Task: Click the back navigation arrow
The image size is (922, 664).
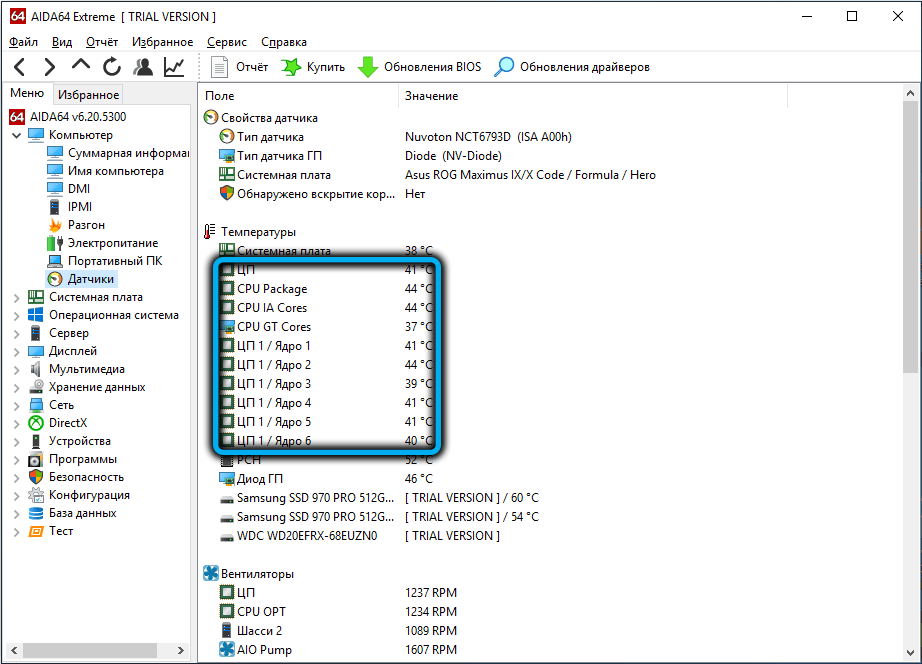Action: [19, 67]
